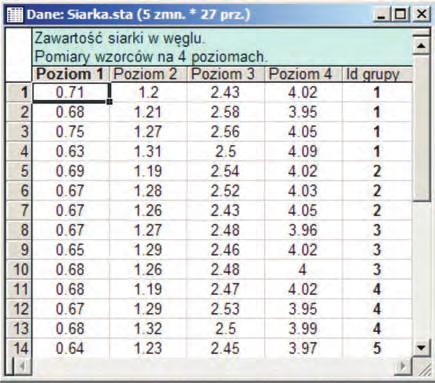Click cell 0.65 in row 9

point(71,250)
